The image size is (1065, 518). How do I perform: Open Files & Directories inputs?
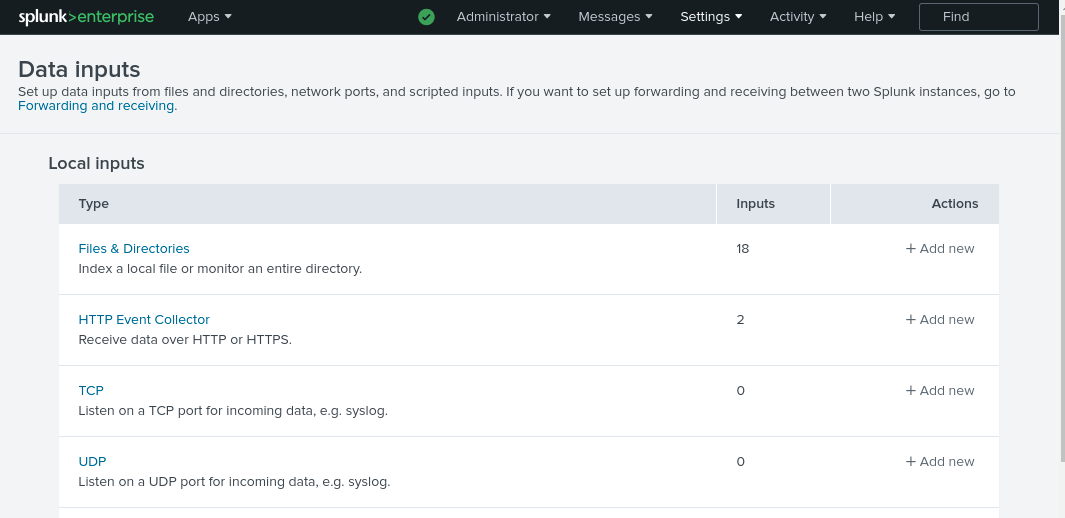tap(134, 248)
